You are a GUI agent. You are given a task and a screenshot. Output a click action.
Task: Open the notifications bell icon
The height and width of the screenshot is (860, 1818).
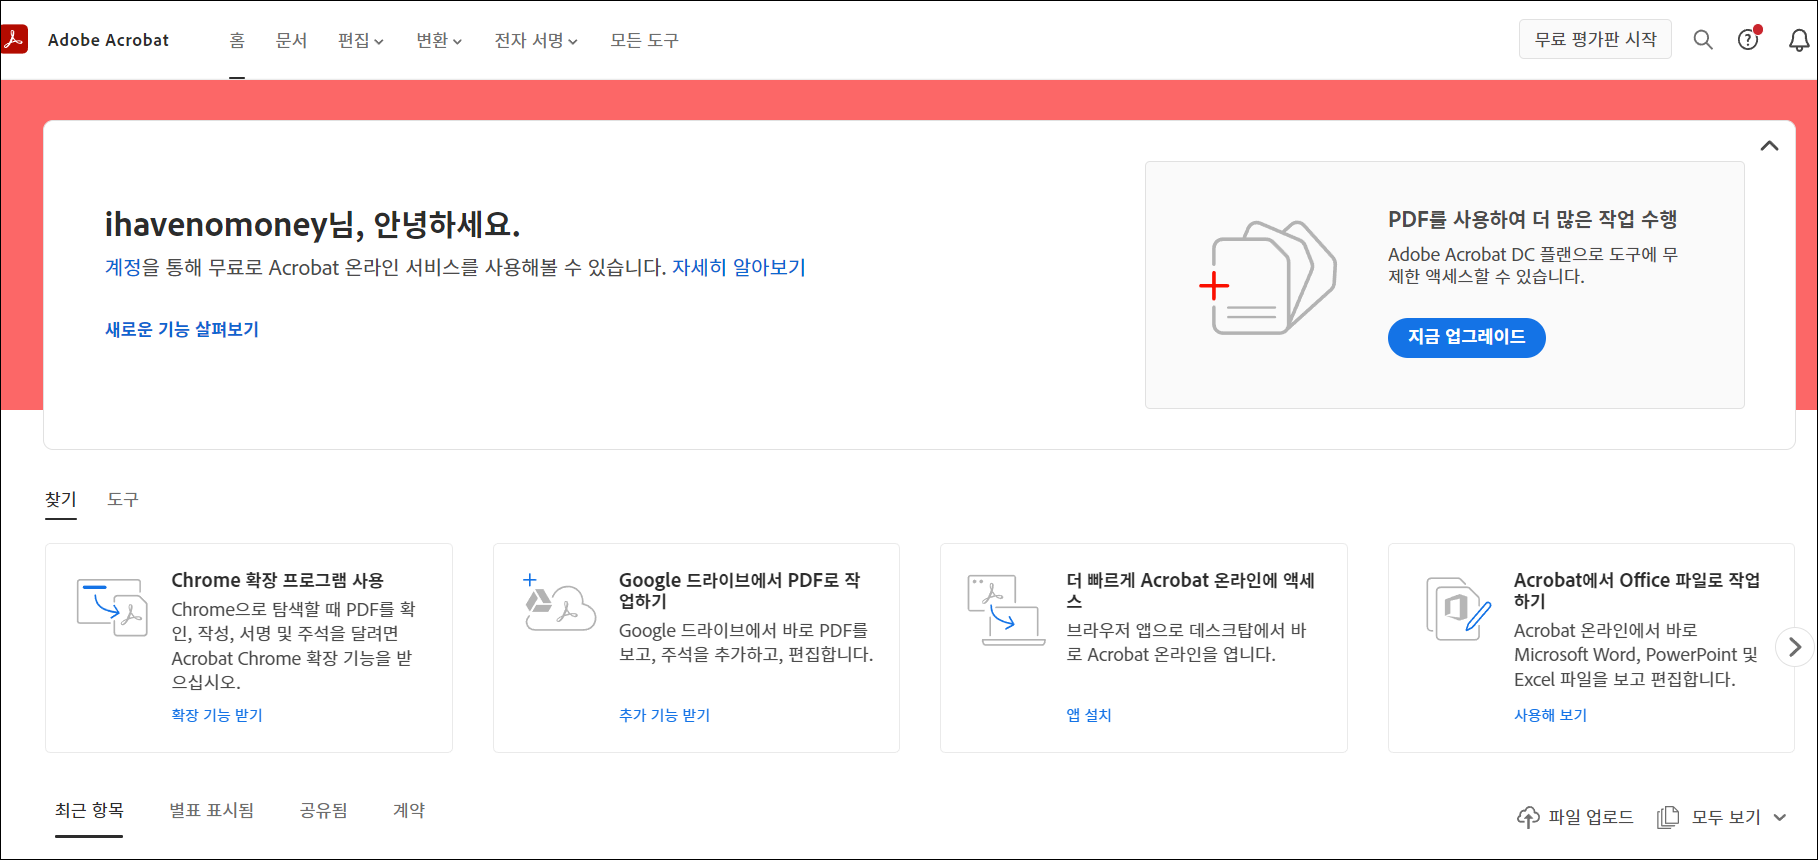click(1798, 40)
